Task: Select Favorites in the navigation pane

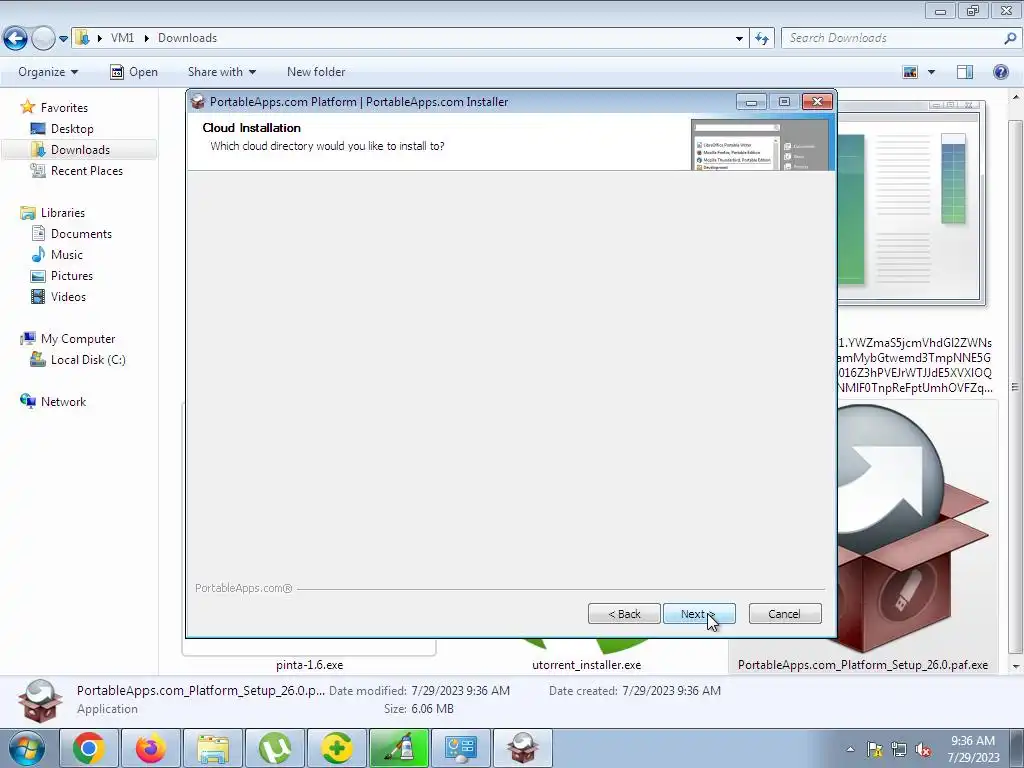Action: [x=63, y=108]
